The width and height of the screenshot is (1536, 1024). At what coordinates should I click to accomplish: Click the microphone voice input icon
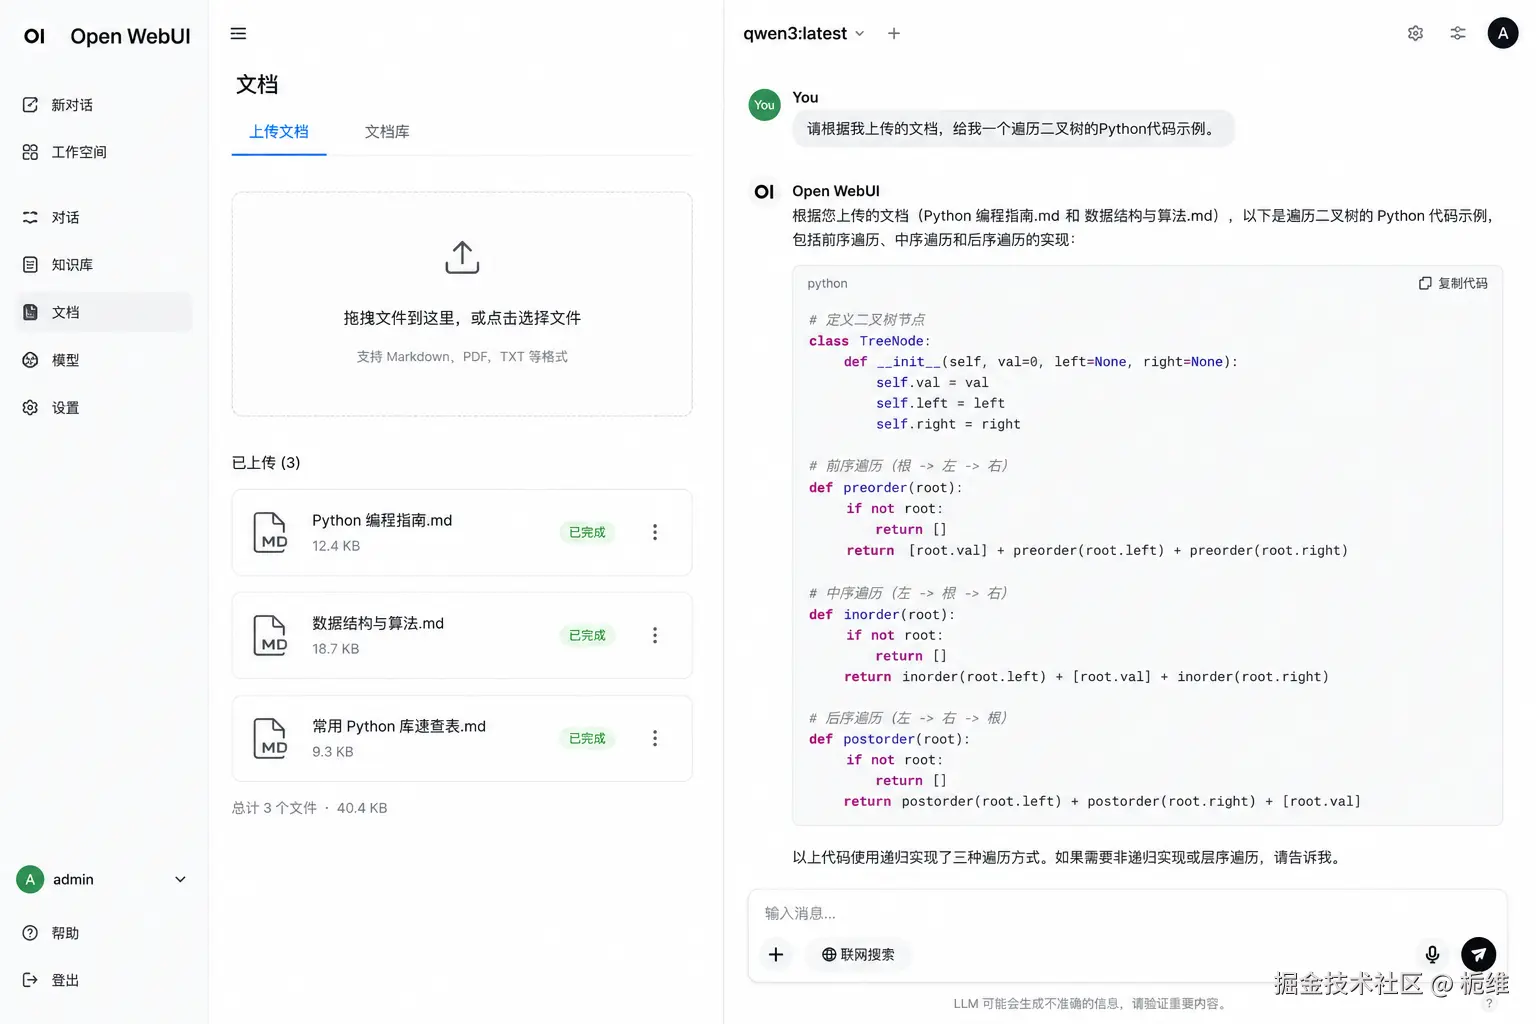(x=1432, y=955)
